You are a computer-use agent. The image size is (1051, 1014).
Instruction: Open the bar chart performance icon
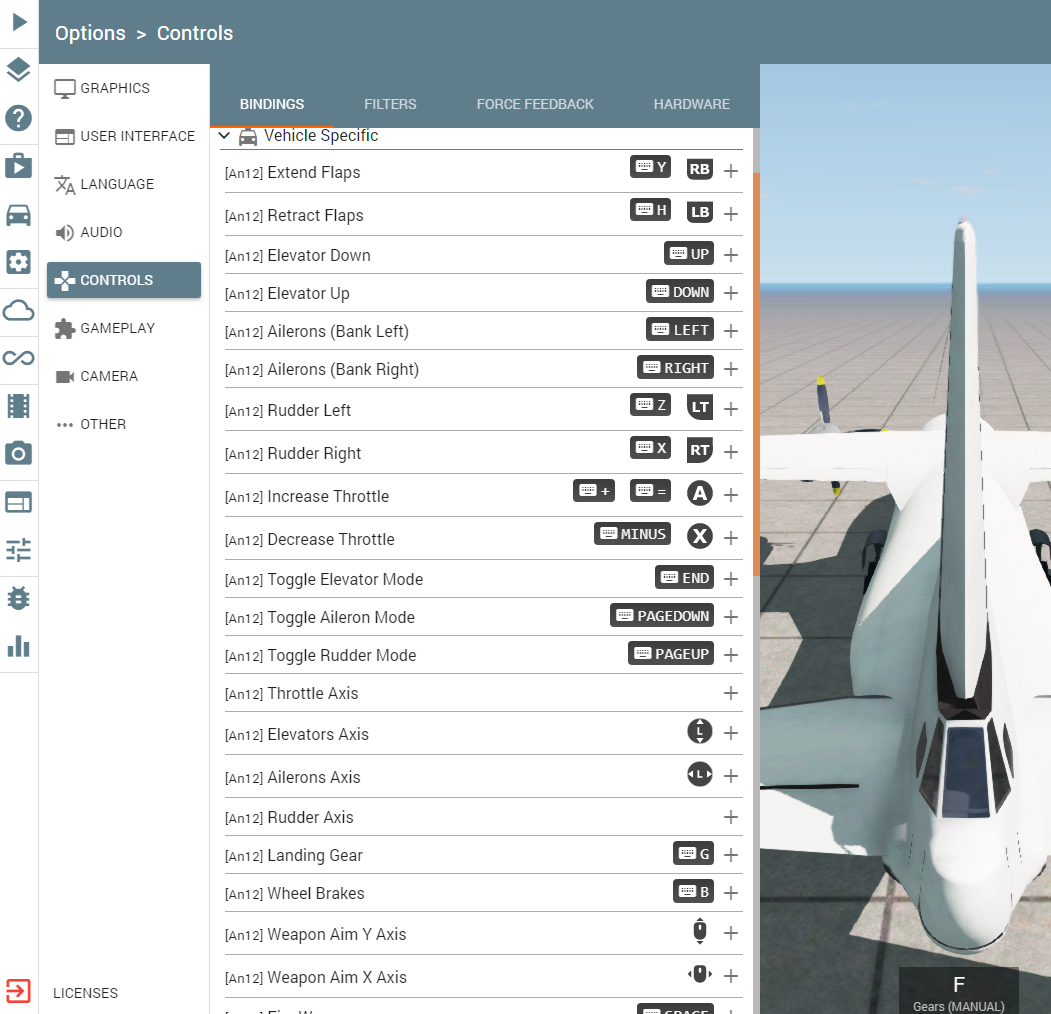coord(19,646)
